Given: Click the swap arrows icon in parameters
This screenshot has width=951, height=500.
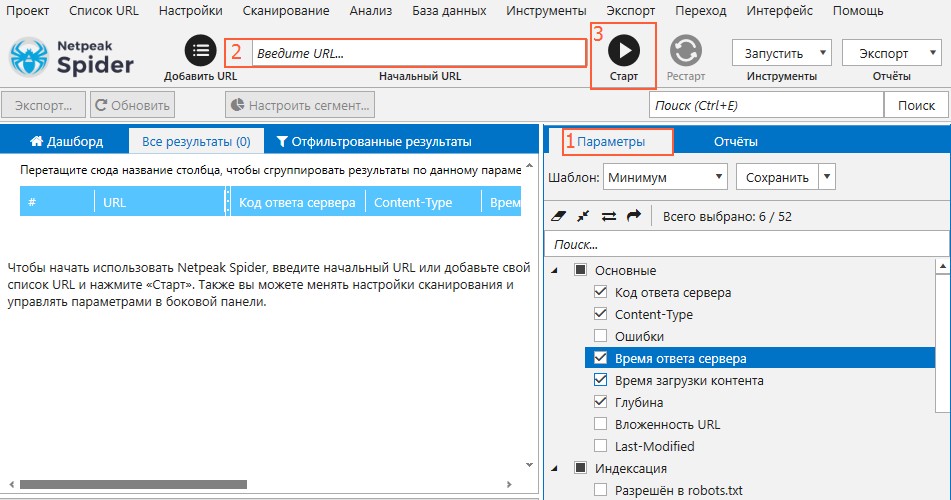Looking at the screenshot, I should (608, 216).
